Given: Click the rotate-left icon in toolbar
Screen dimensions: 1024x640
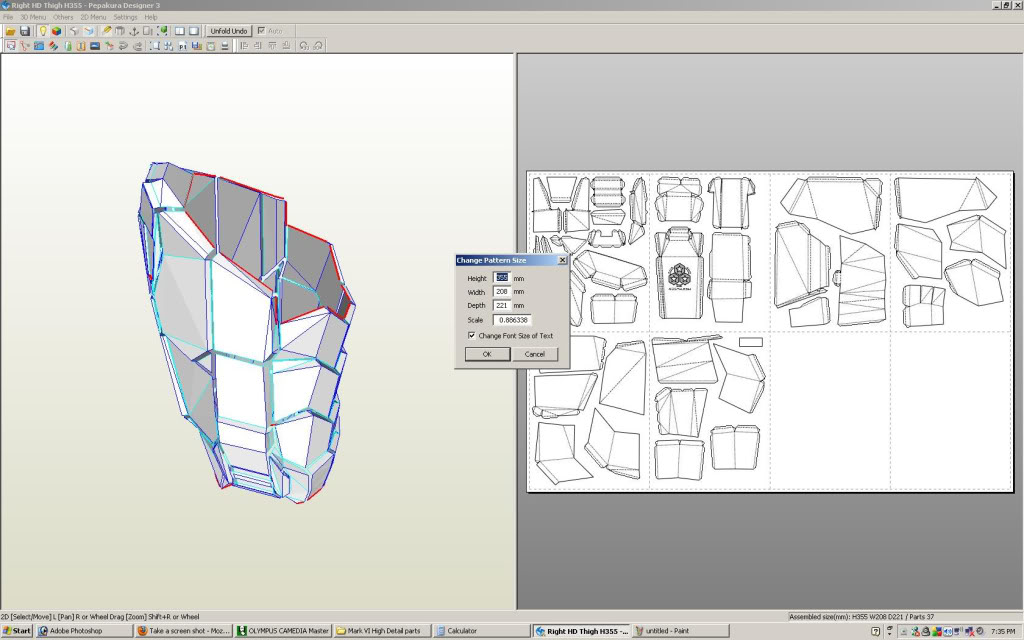Looking at the screenshot, I should pyautogui.click(x=304, y=46).
